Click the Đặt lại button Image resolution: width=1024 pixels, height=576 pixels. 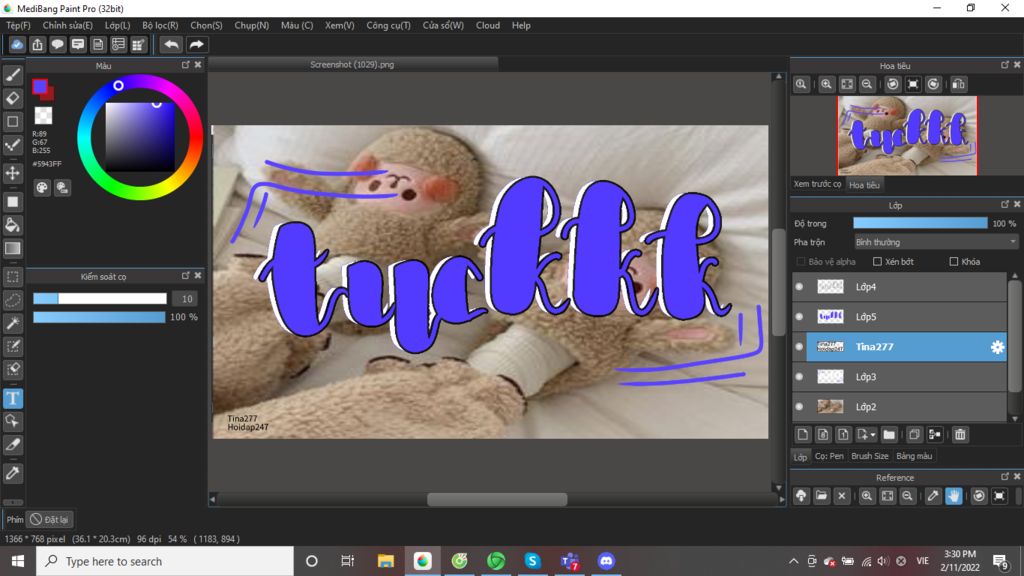pos(50,520)
